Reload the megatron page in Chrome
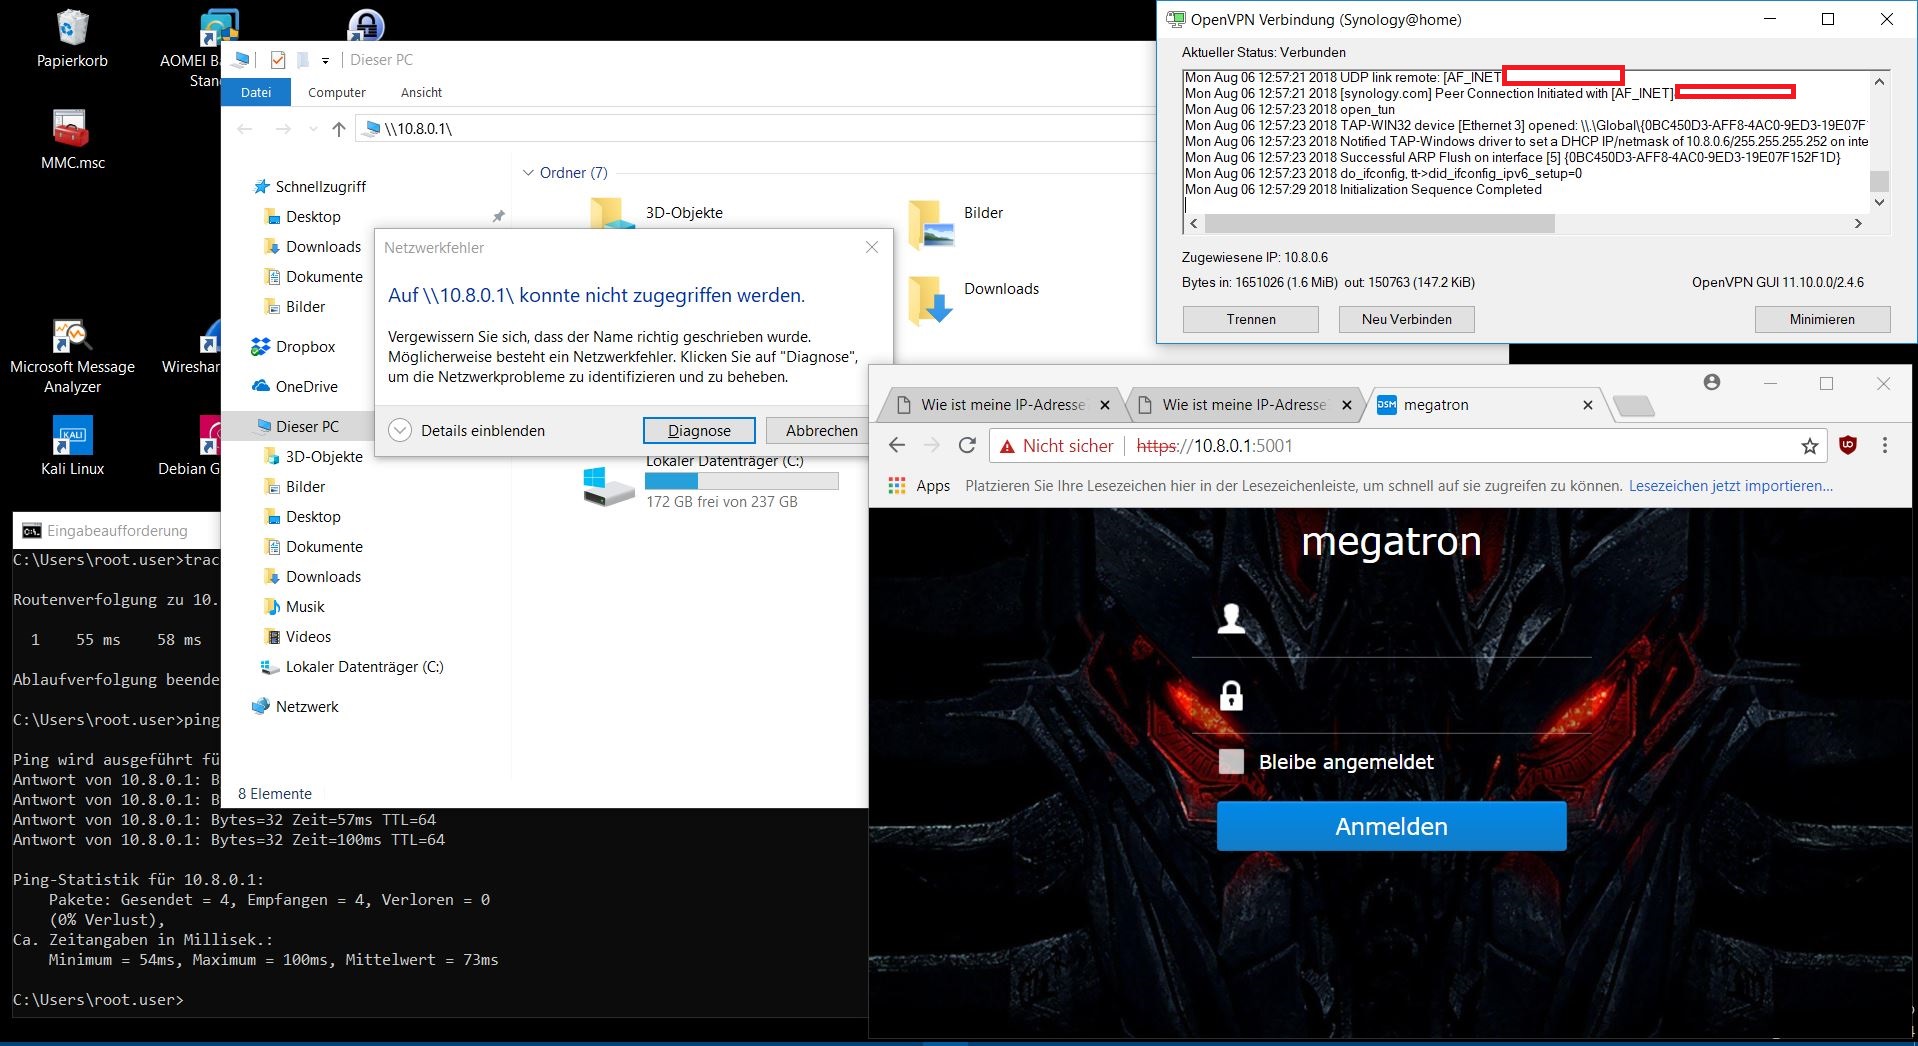Screen dimensions: 1918x1046 click(x=967, y=446)
